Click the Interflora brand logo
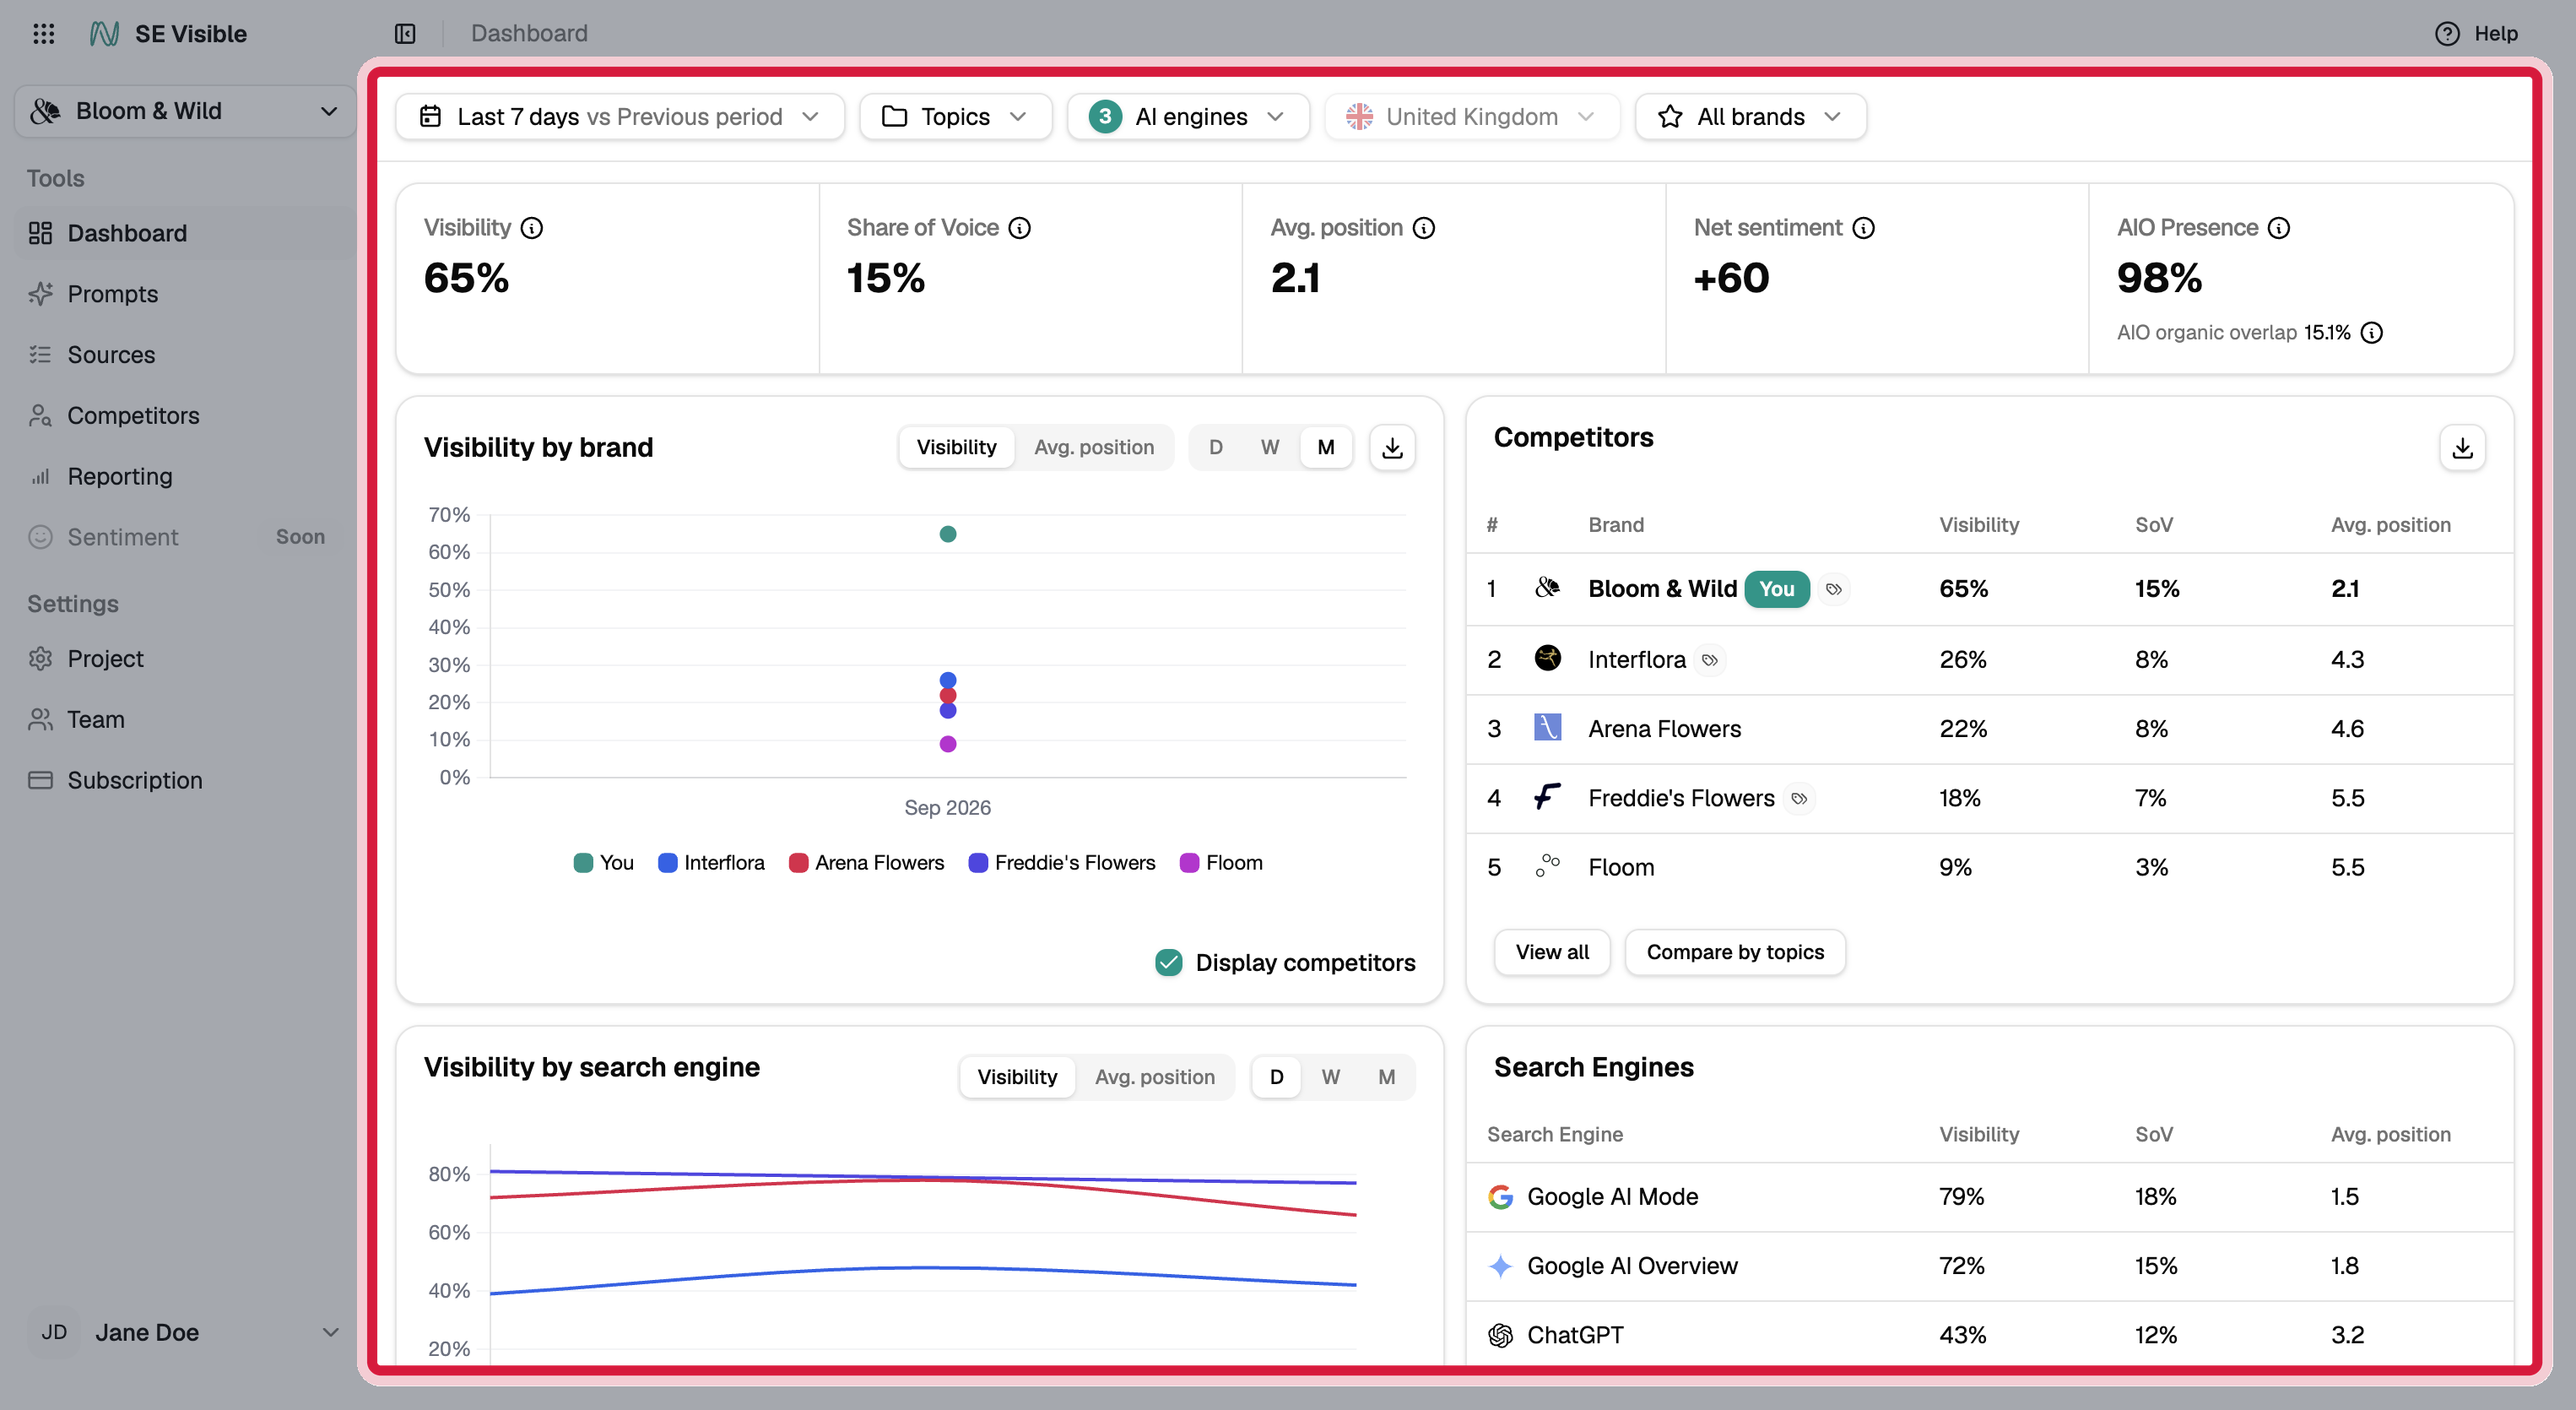Viewport: 2576px width, 1410px height. [1547, 659]
